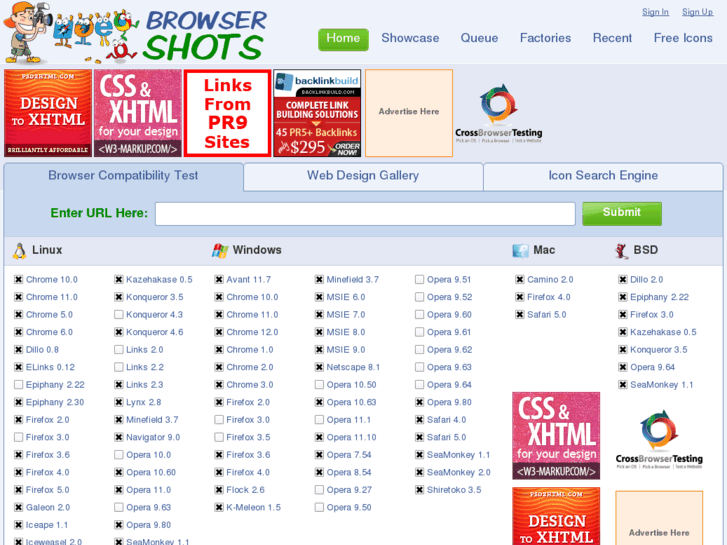The width and height of the screenshot is (727, 545).
Task: Open the Factories page
Action: (x=545, y=38)
